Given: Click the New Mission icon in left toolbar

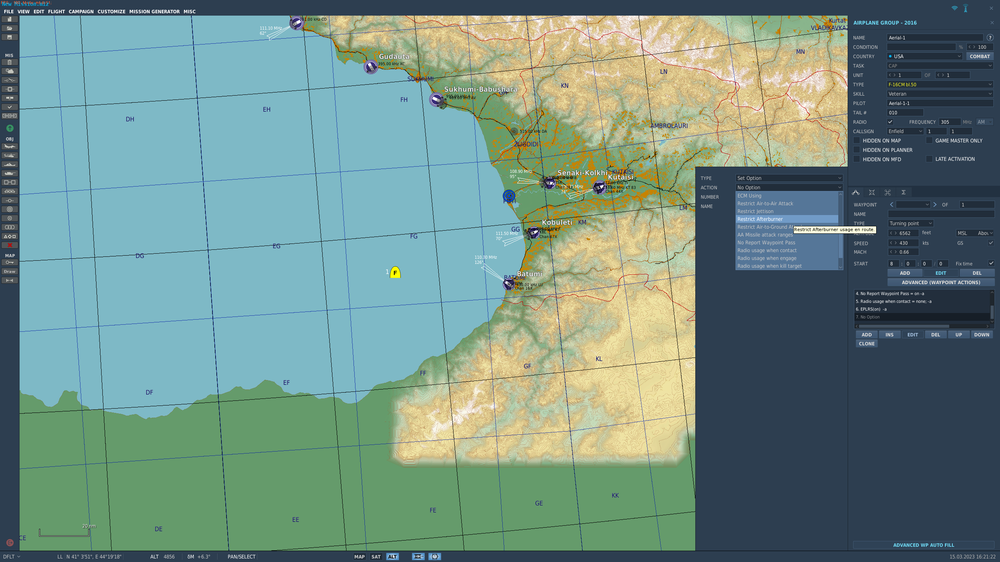Looking at the screenshot, I should (x=9, y=20).
